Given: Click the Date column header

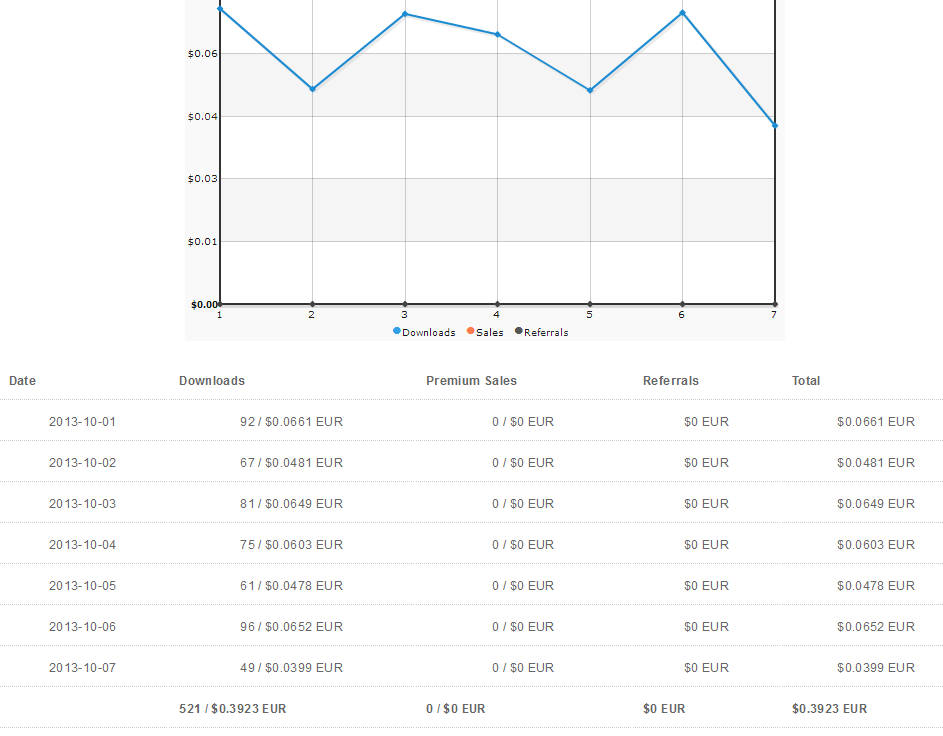Looking at the screenshot, I should (x=22, y=381).
